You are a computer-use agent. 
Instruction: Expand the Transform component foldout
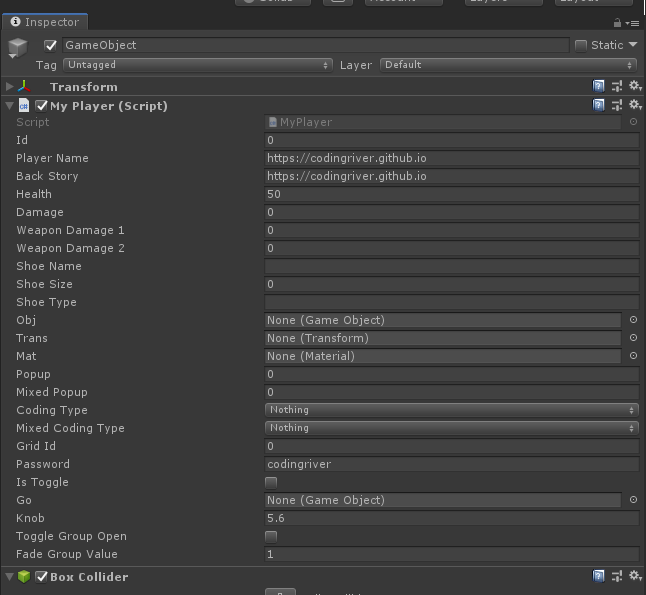[9, 86]
